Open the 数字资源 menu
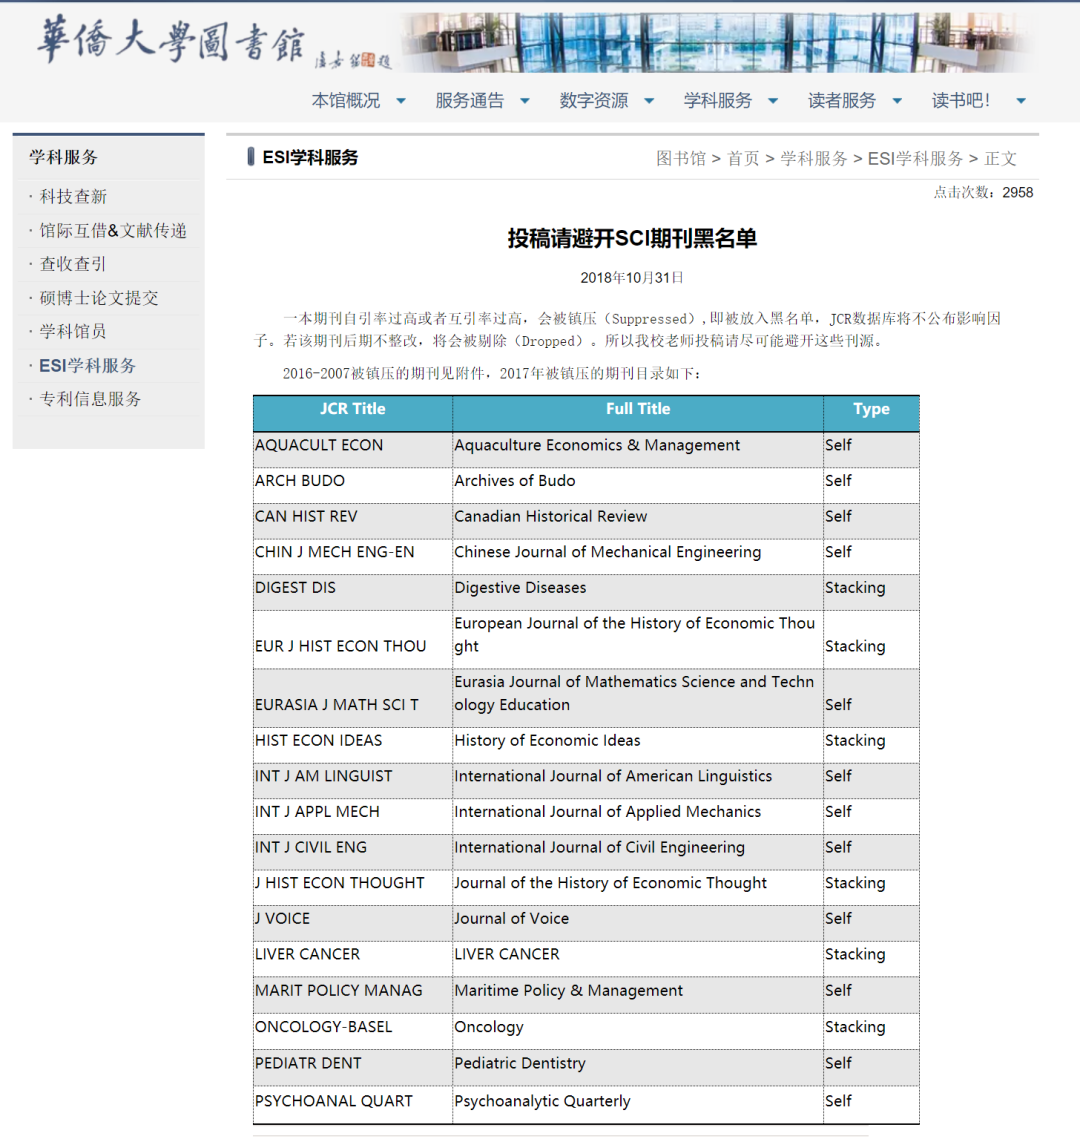The image size is (1080, 1139). click(x=594, y=101)
